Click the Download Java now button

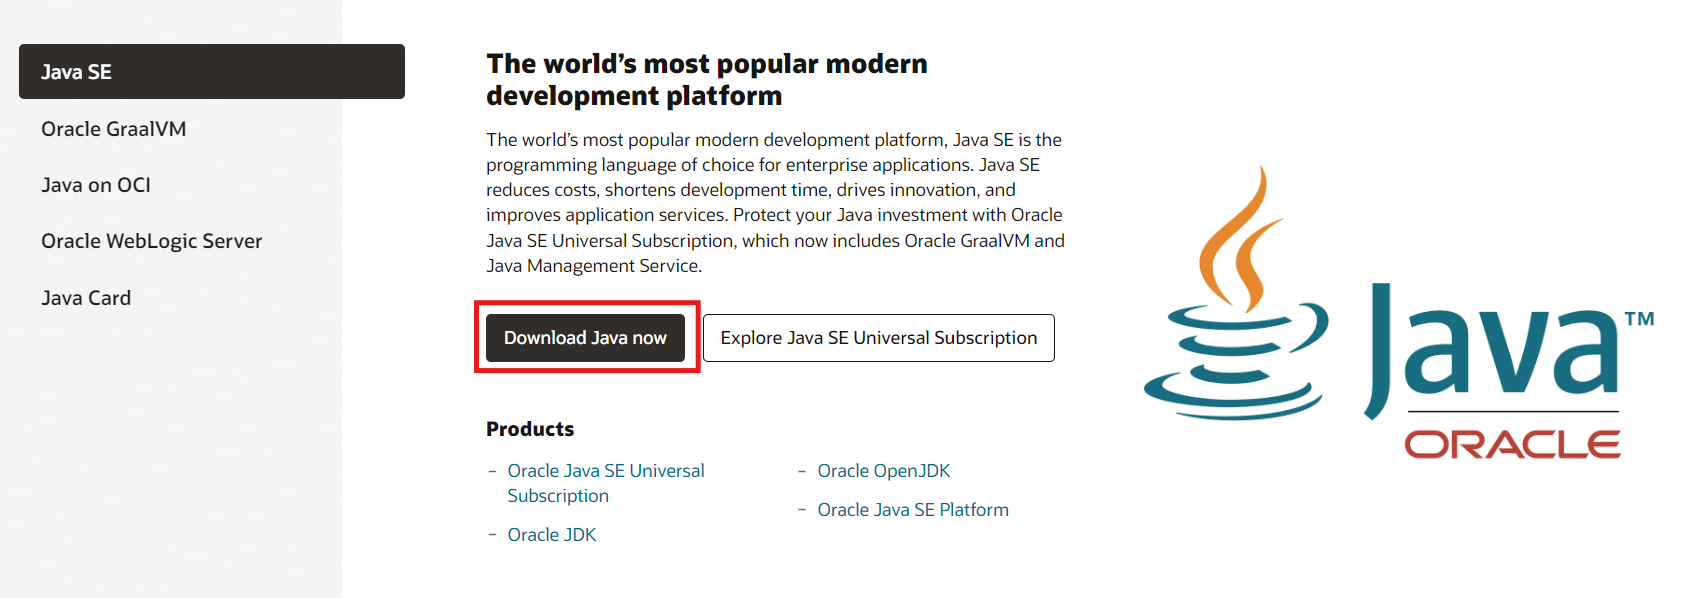(x=585, y=338)
